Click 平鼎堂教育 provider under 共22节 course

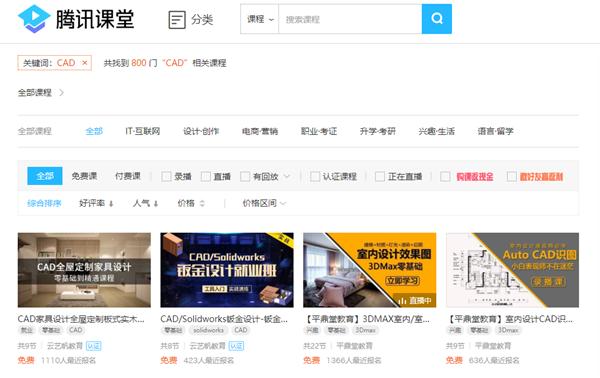354,346
